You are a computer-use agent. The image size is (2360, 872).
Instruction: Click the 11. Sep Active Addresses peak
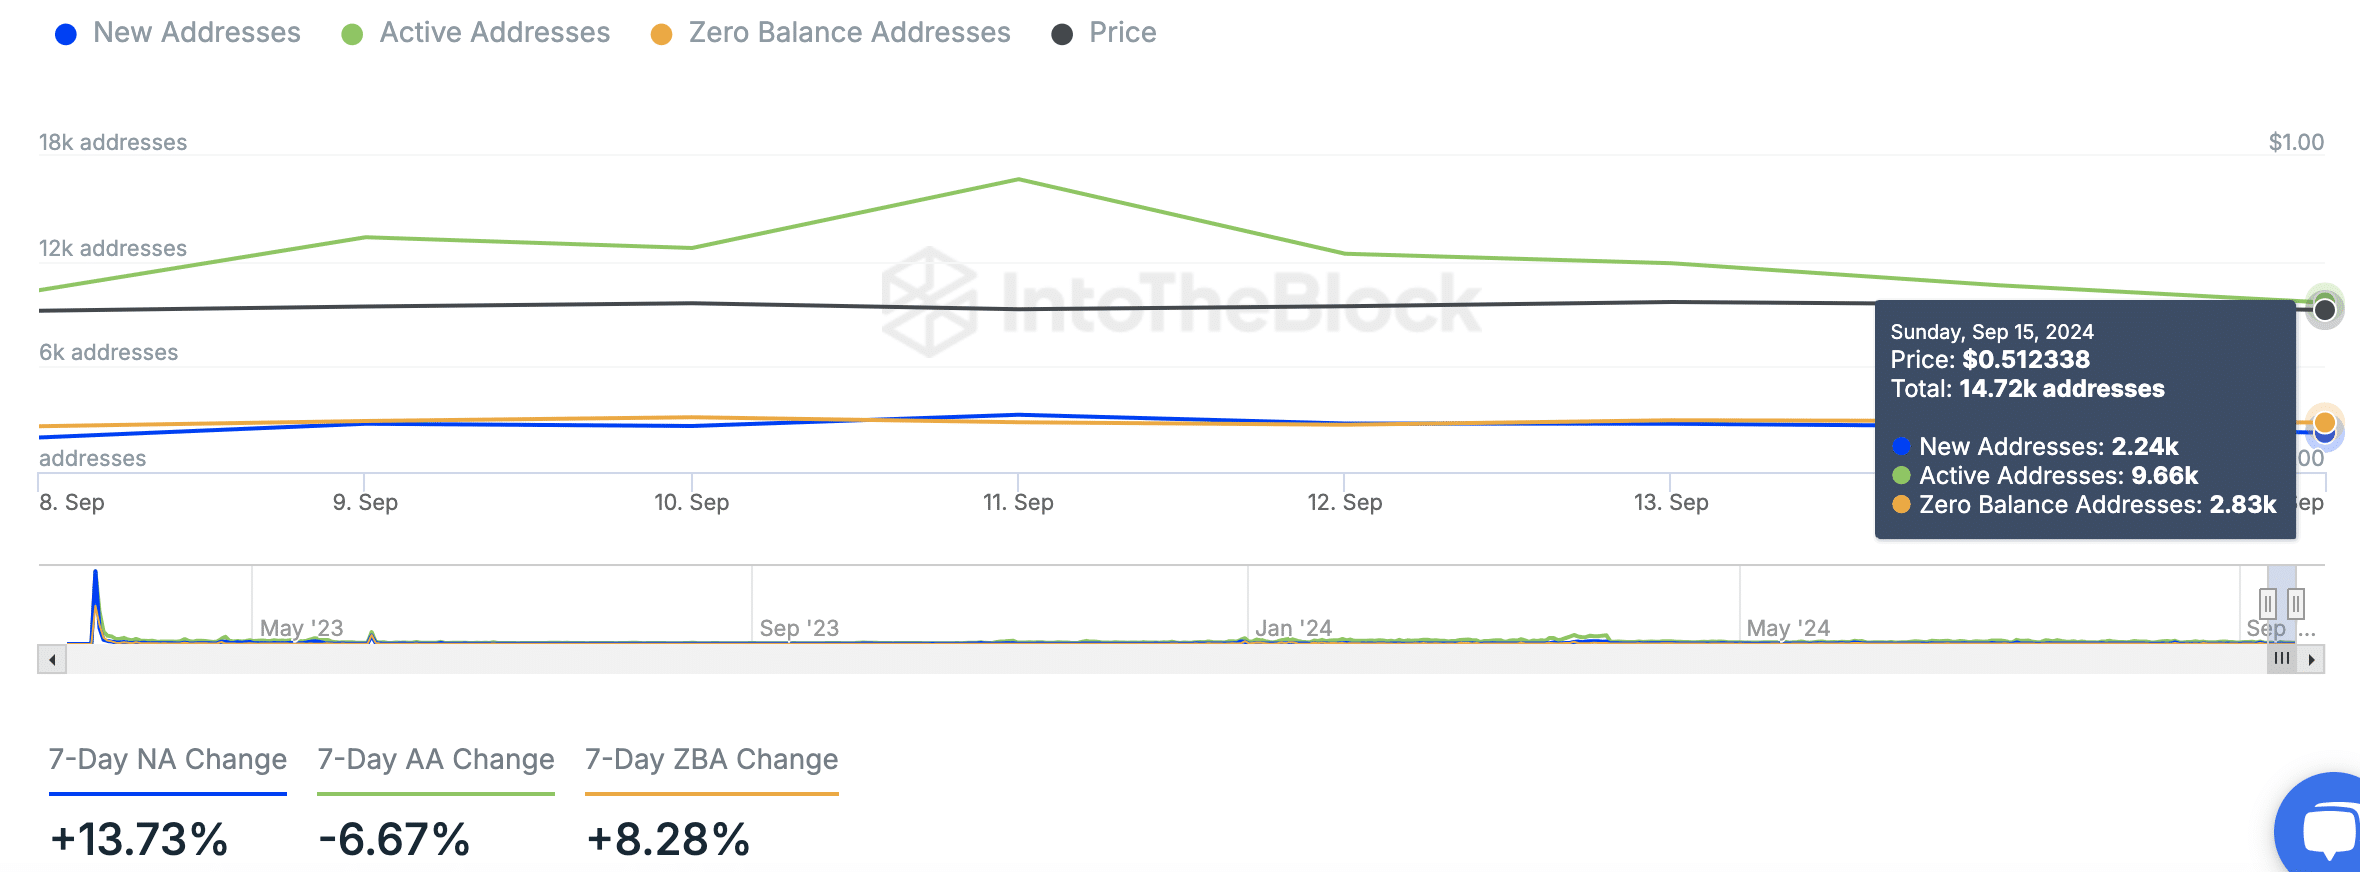pos(1018,180)
